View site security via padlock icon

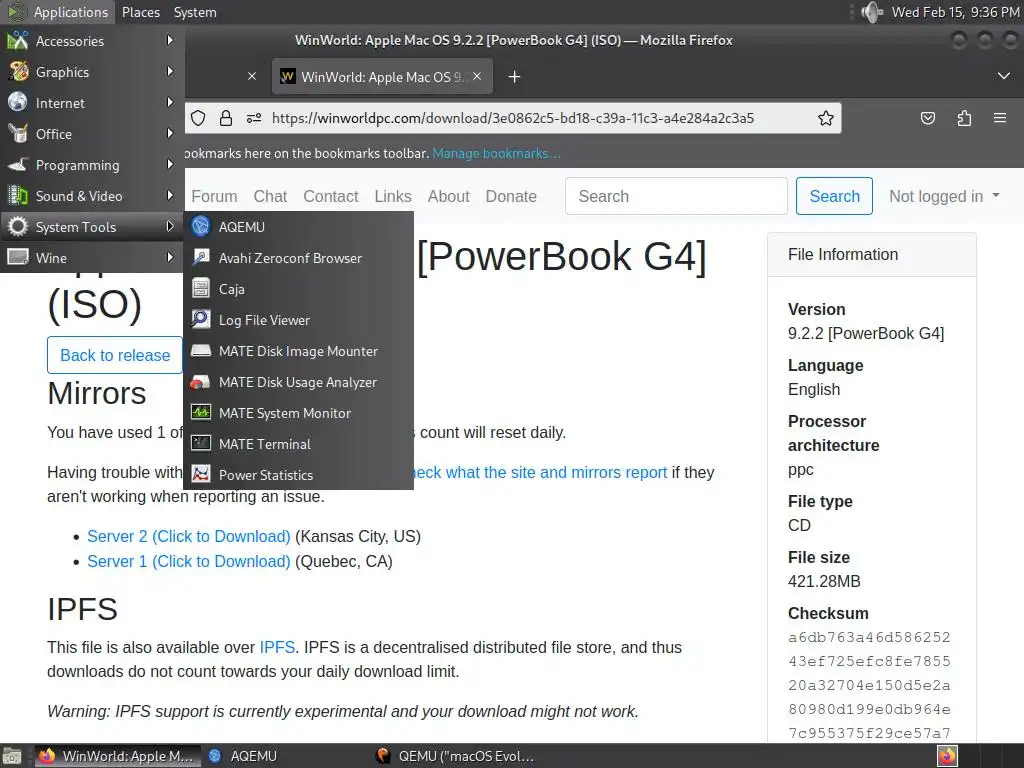pyautogui.click(x=226, y=118)
